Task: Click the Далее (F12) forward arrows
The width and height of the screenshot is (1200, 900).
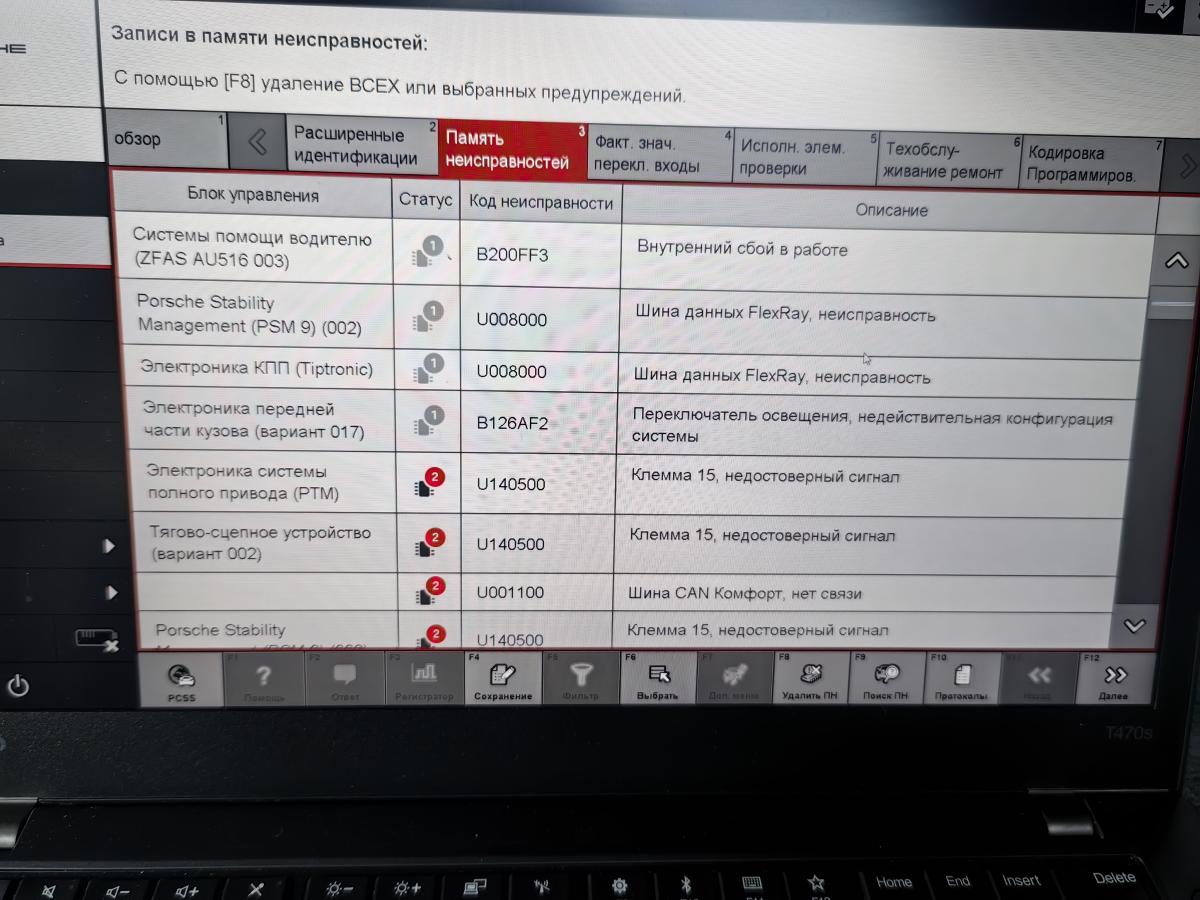Action: coord(1114,679)
